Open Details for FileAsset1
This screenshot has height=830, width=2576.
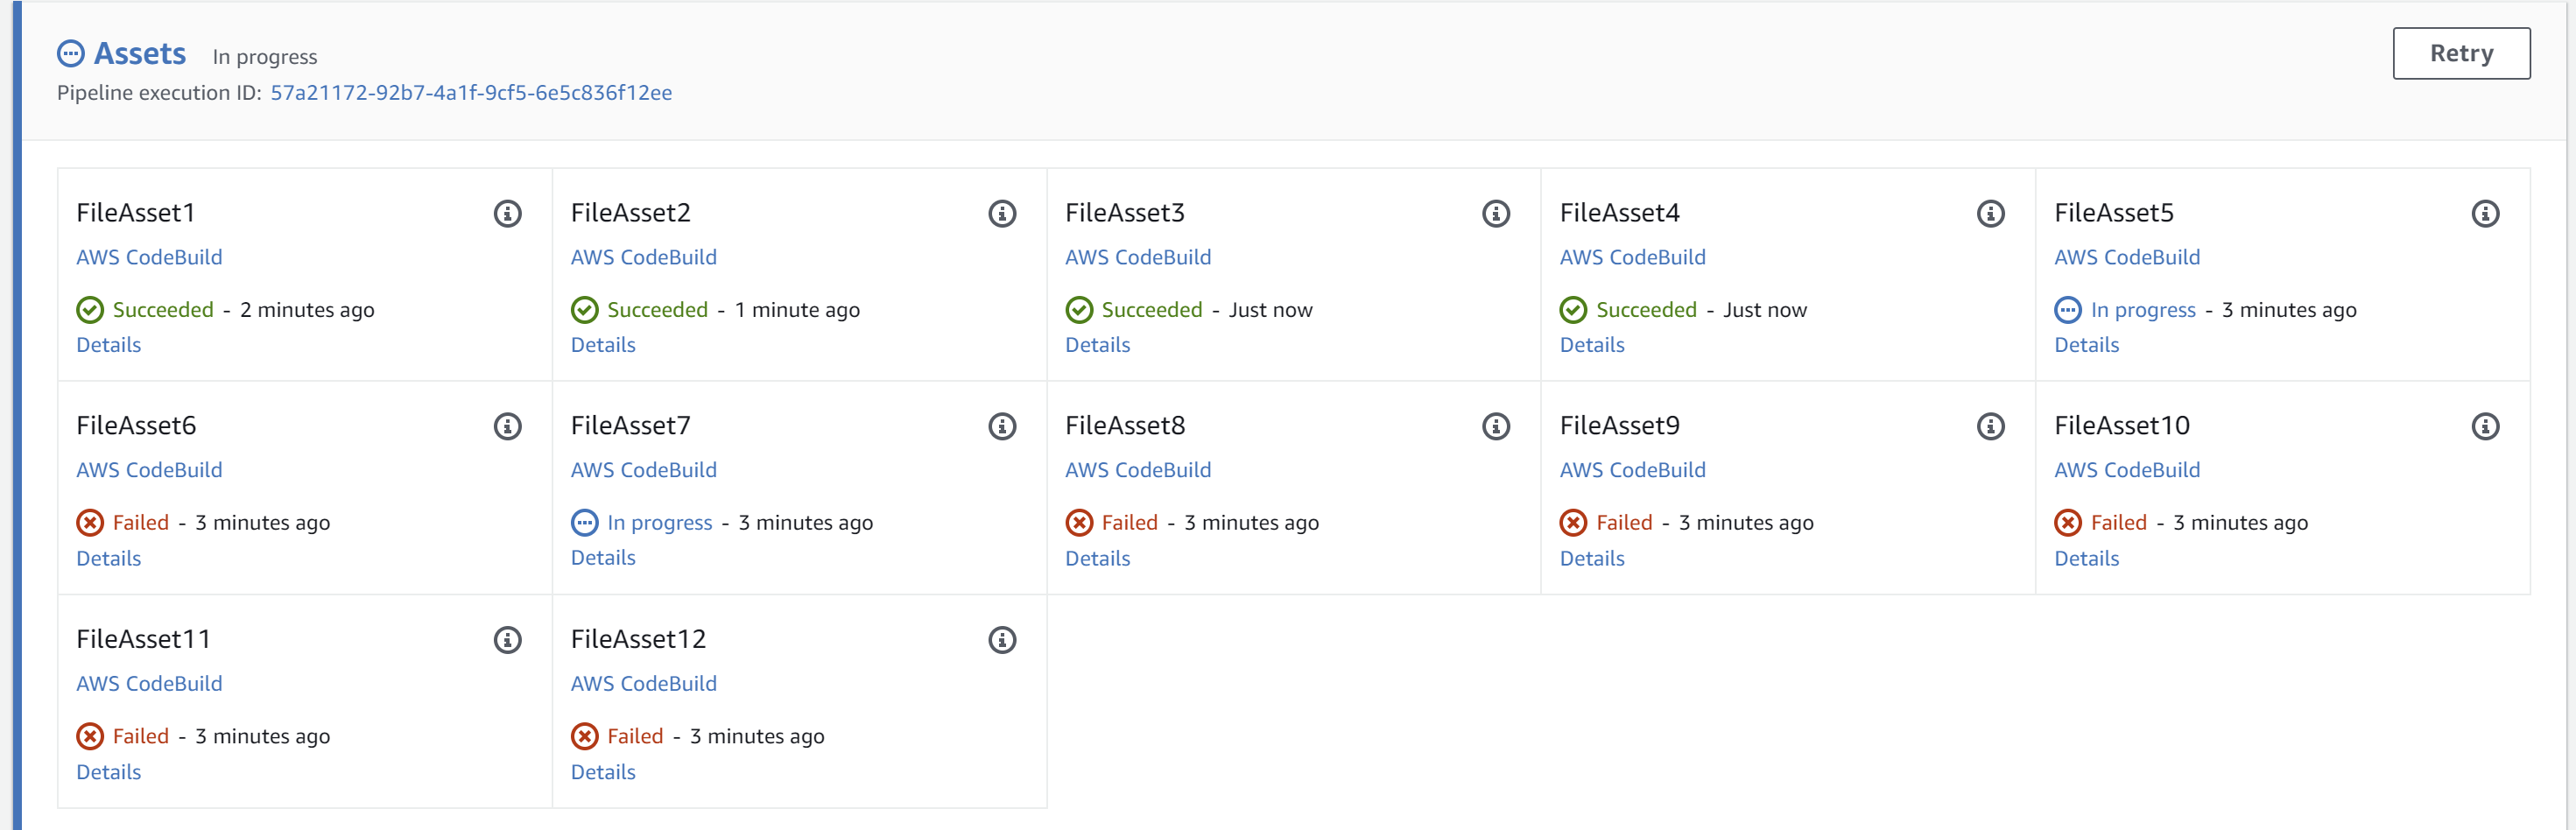click(x=109, y=345)
